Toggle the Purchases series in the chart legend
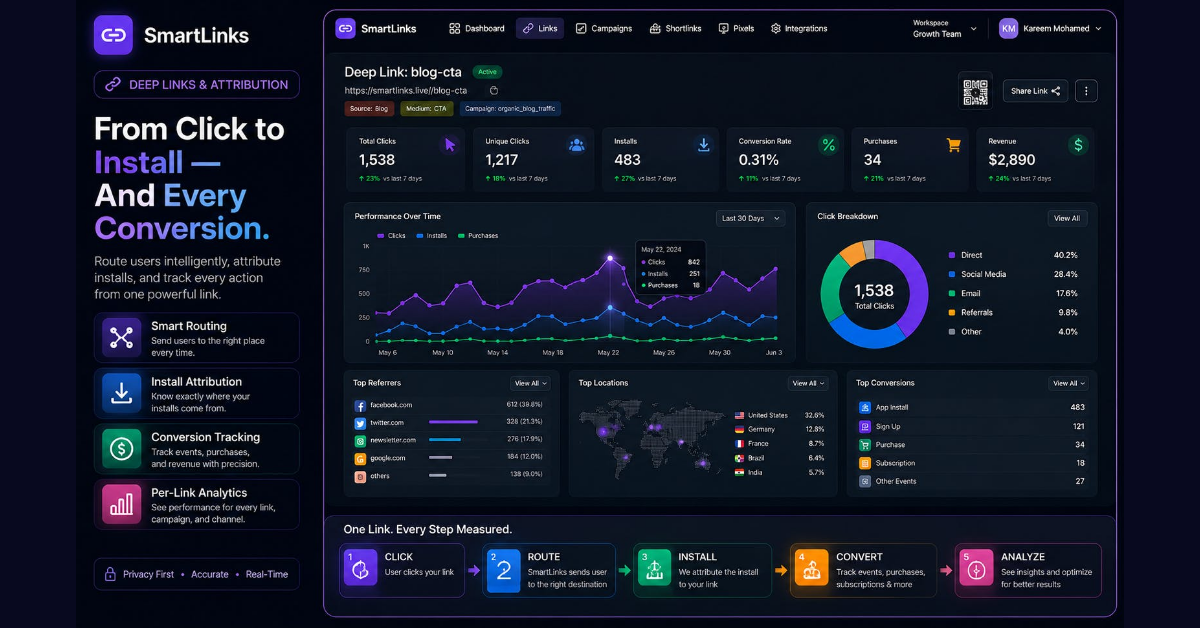This screenshot has height=628, width=1200. point(478,236)
